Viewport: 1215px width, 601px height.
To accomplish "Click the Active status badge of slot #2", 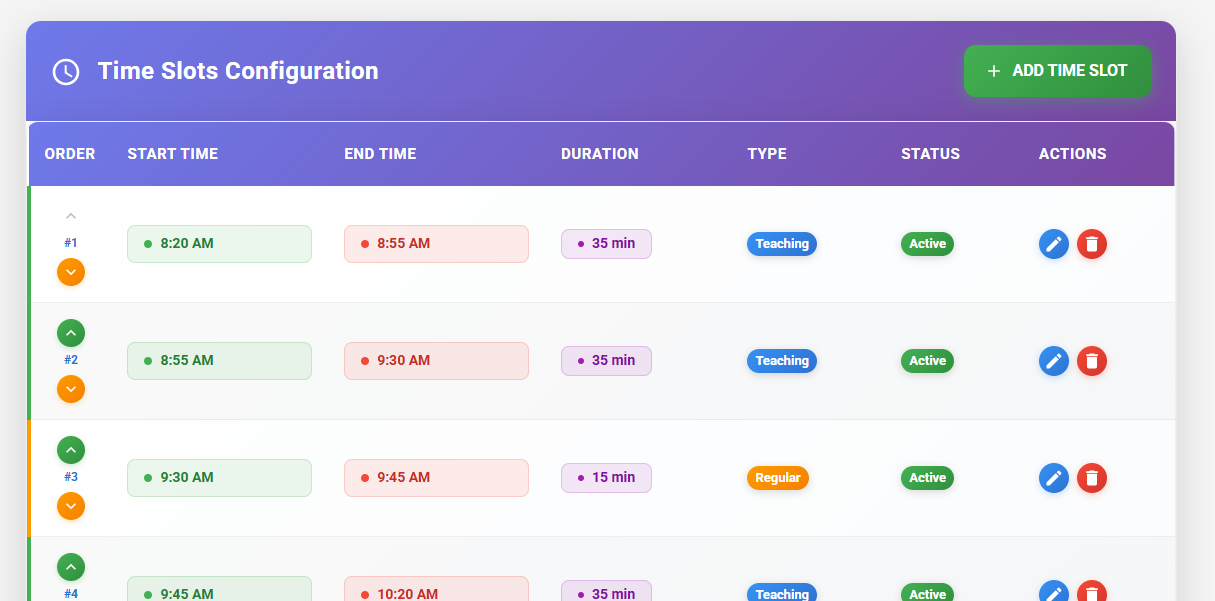I will point(927,361).
